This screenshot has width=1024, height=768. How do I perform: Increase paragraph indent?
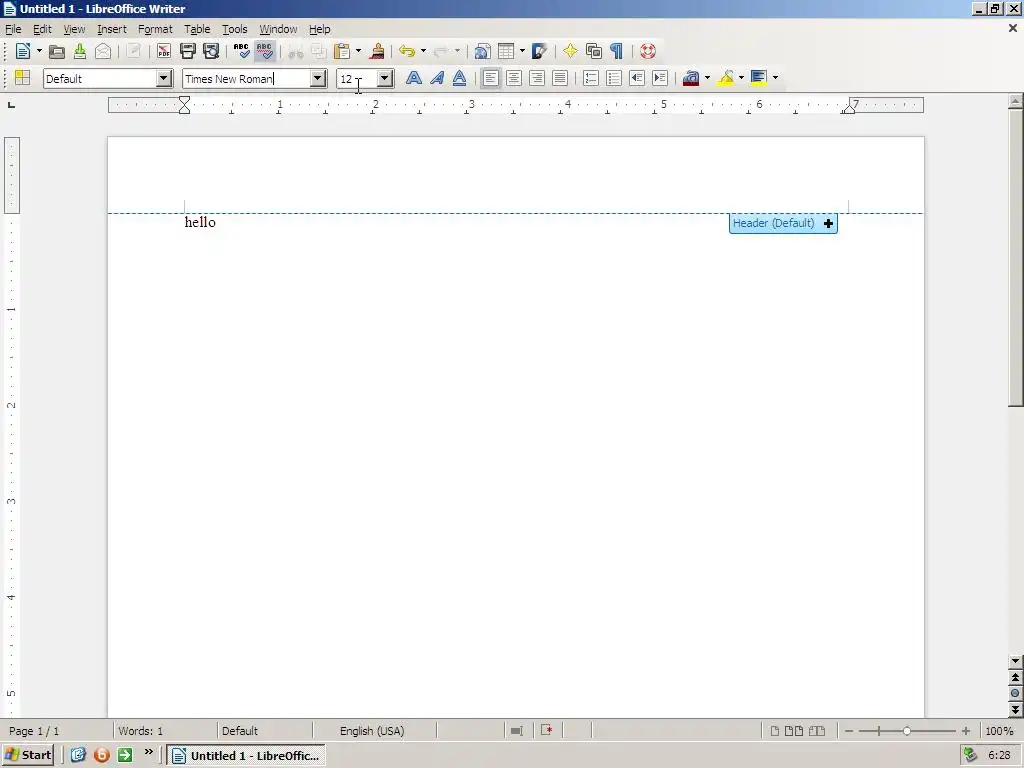(660, 78)
